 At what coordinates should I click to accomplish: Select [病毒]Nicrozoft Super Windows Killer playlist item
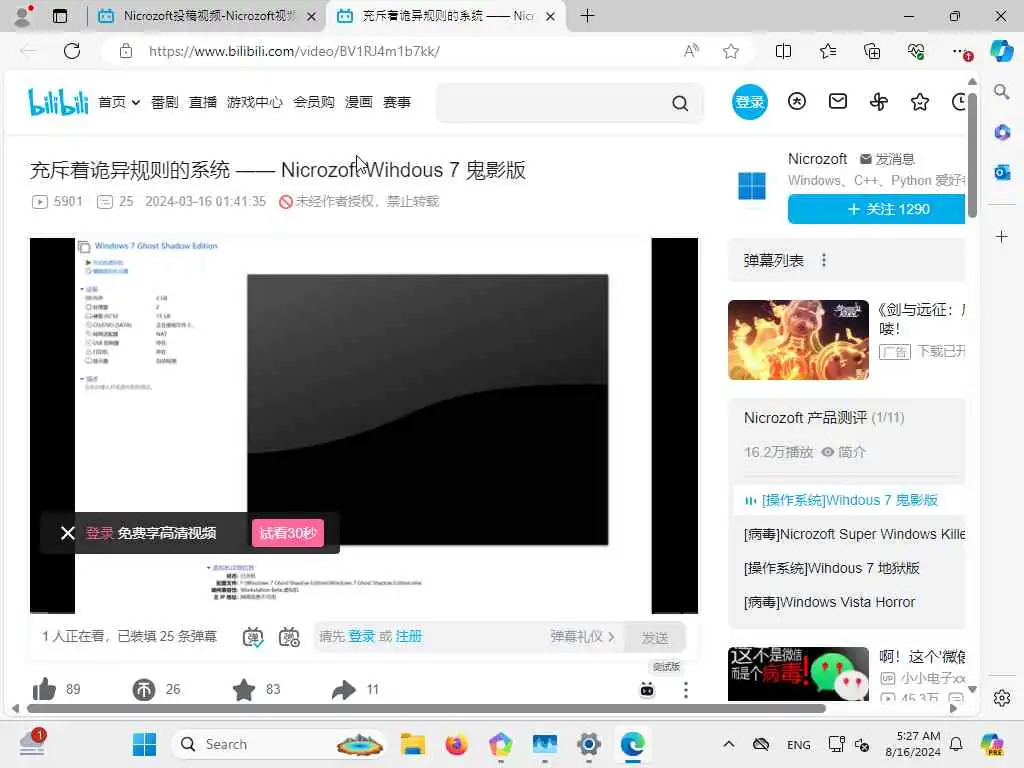(854, 534)
